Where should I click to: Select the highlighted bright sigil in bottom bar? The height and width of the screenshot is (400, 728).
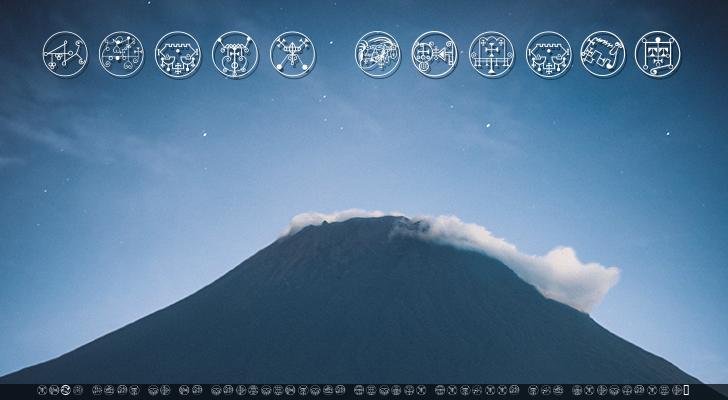coord(66,390)
